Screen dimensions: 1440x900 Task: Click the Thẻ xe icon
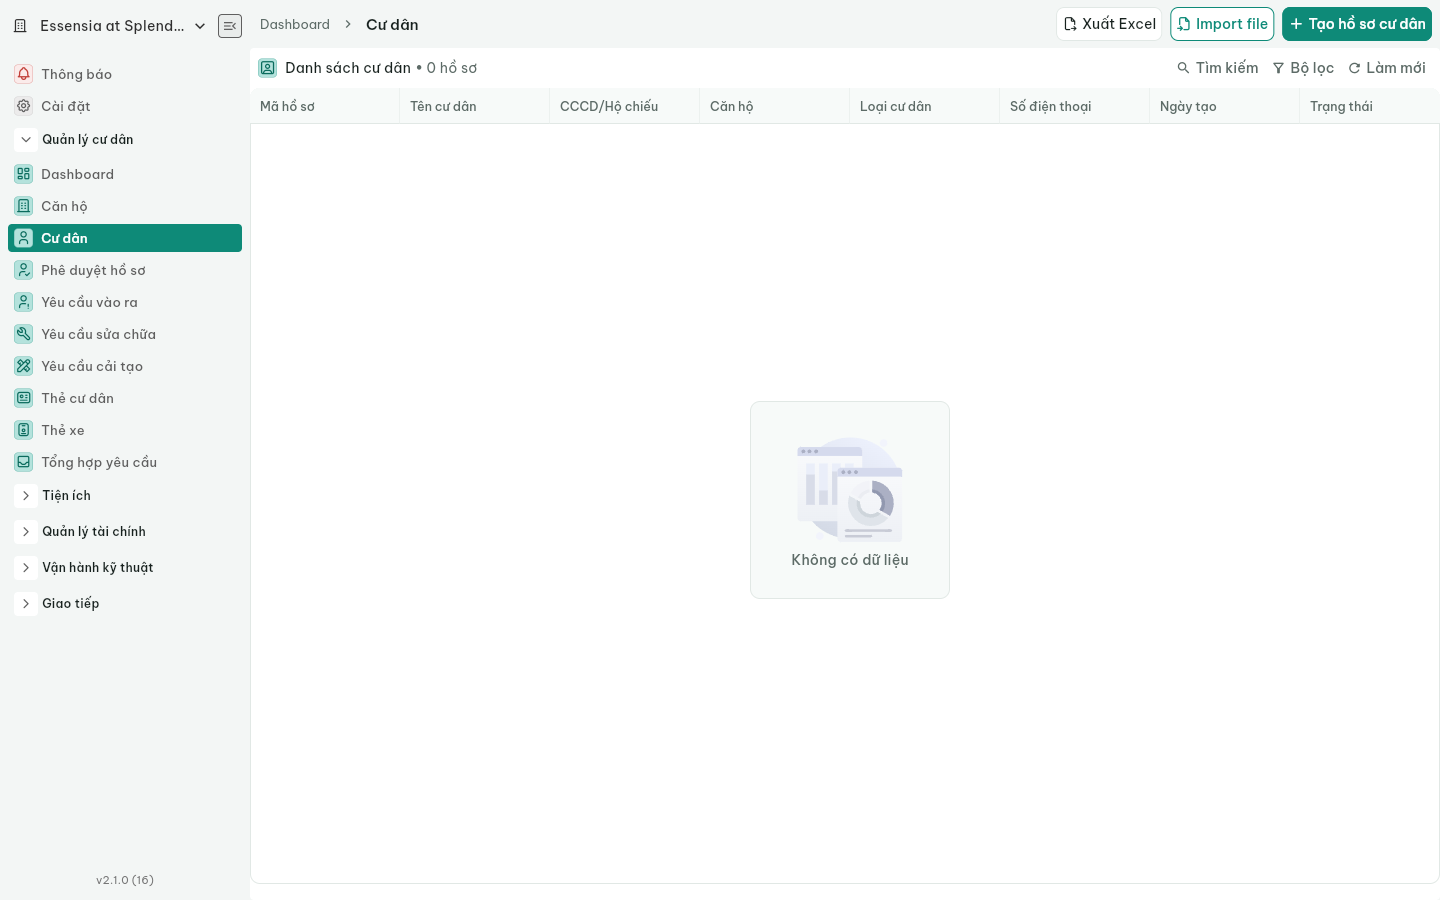point(24,430)
